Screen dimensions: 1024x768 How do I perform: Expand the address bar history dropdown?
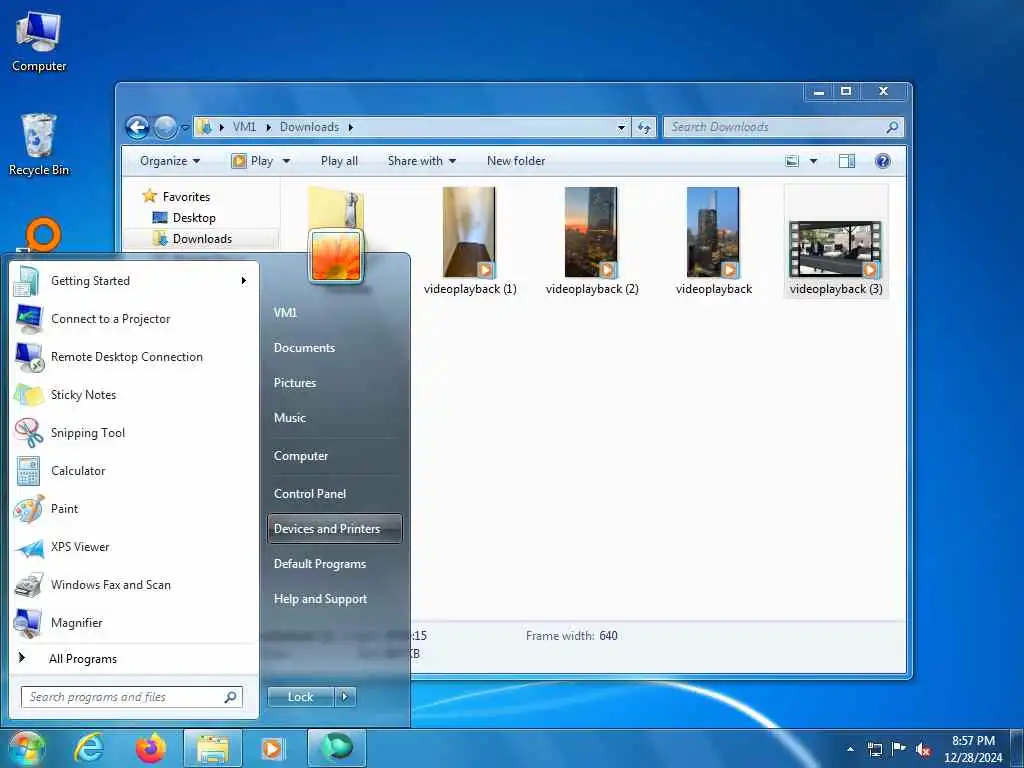click(x=622, y=127)
